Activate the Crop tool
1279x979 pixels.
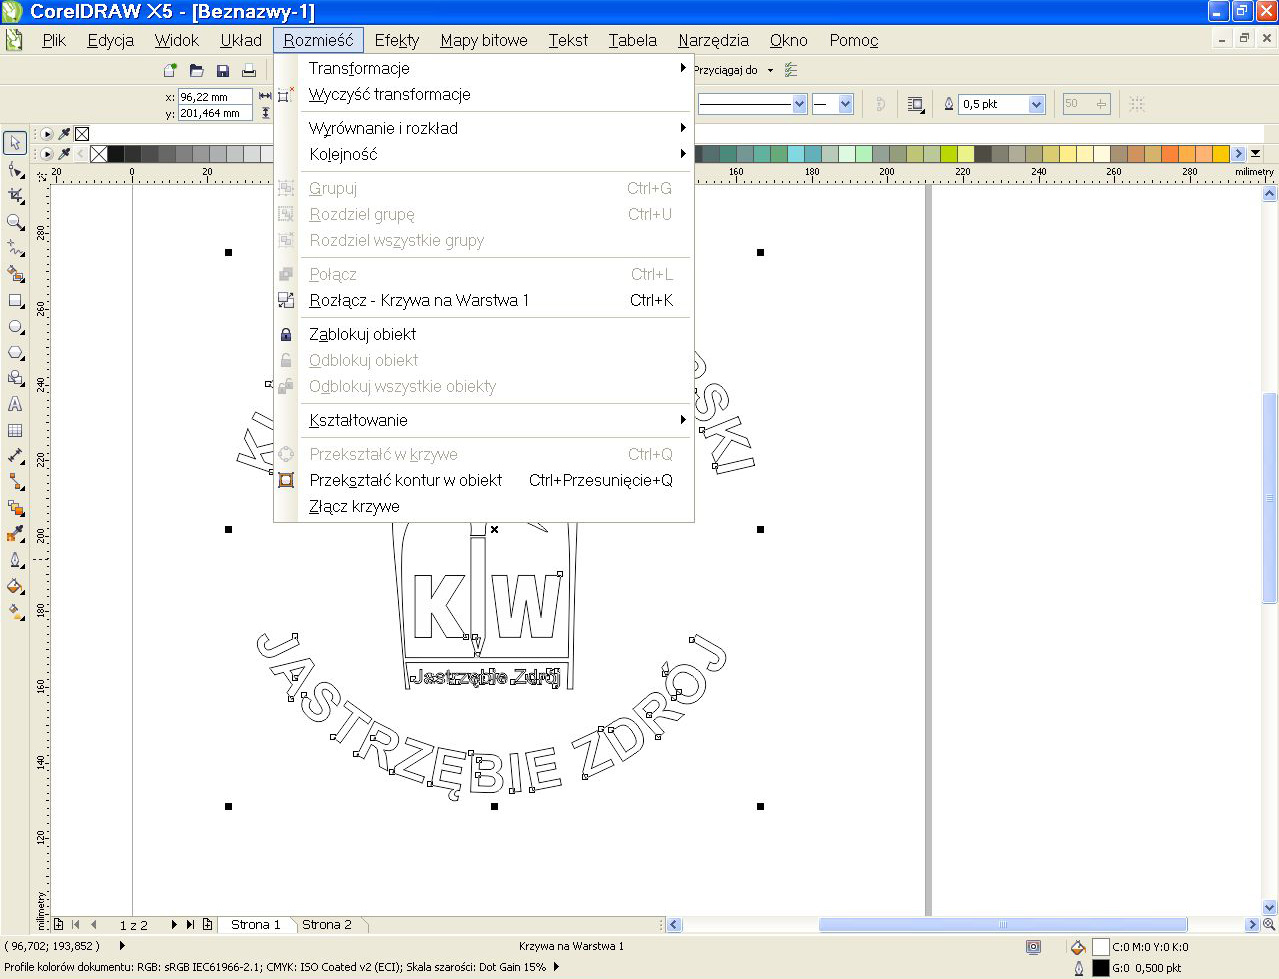pyautogui.click(x=15, y=196)
